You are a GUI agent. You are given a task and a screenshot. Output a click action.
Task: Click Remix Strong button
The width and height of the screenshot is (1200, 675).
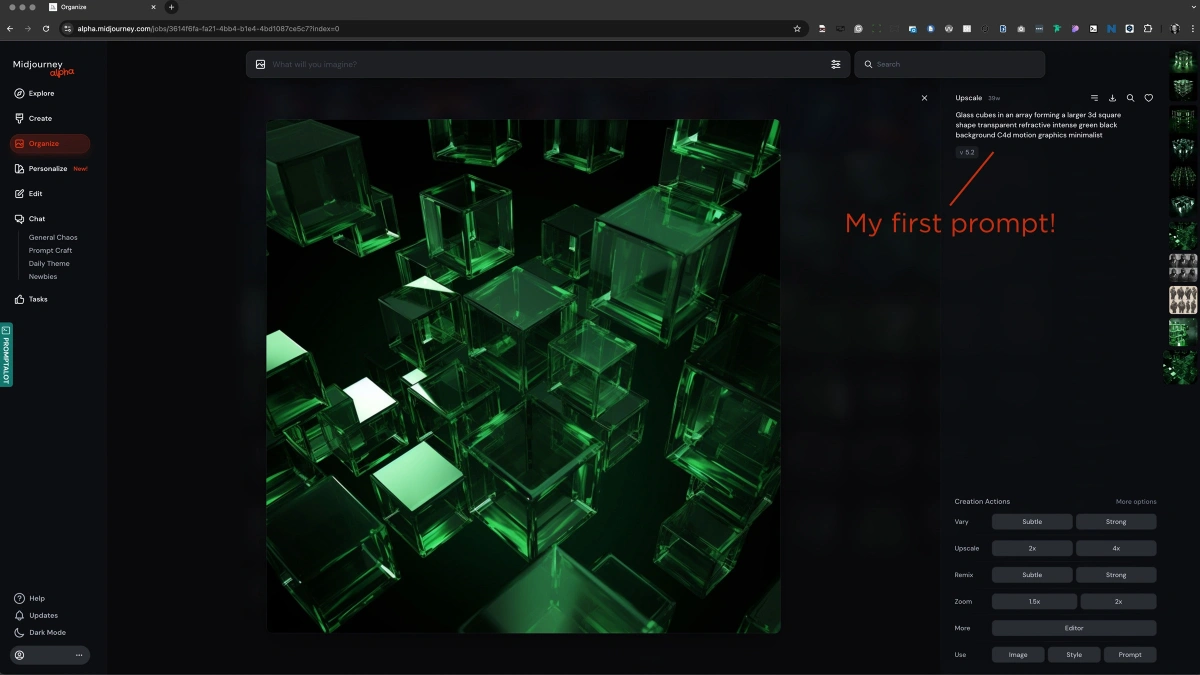tap(1116, 575)
